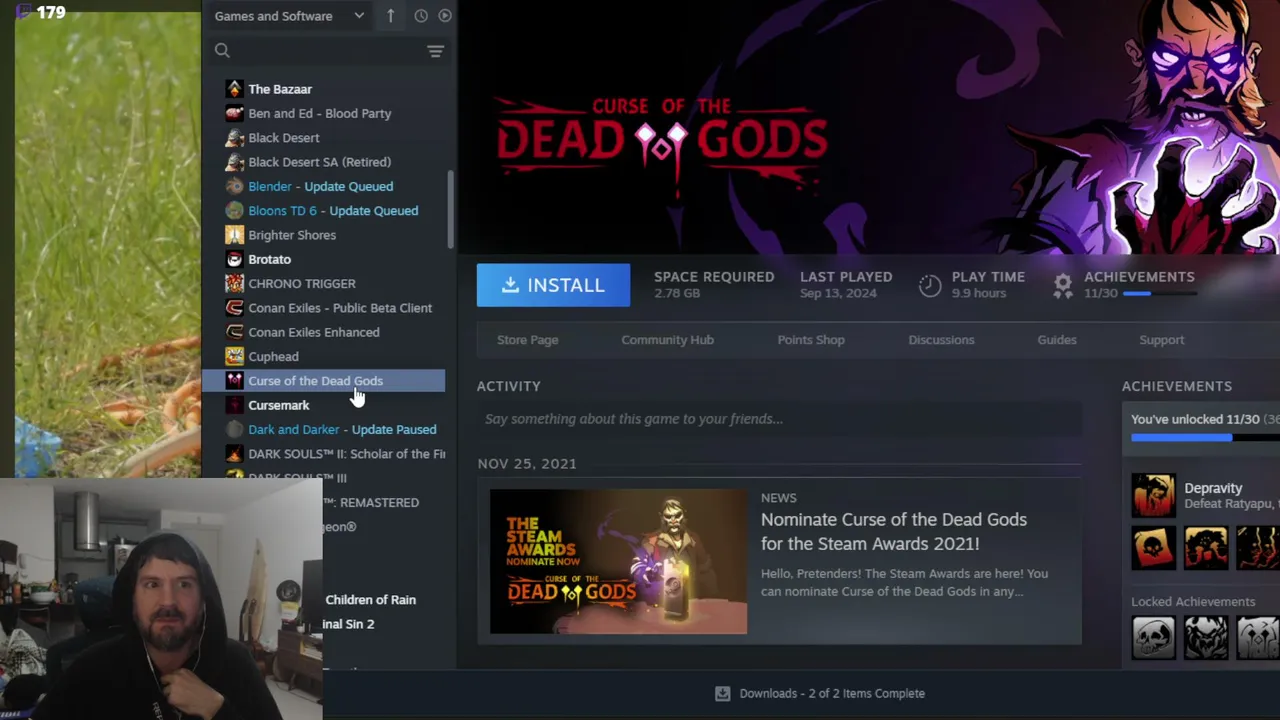Open the Community Hub tab
Image resolution: width=1280 pixels, height=720 pixels.
tap(667, 340)
